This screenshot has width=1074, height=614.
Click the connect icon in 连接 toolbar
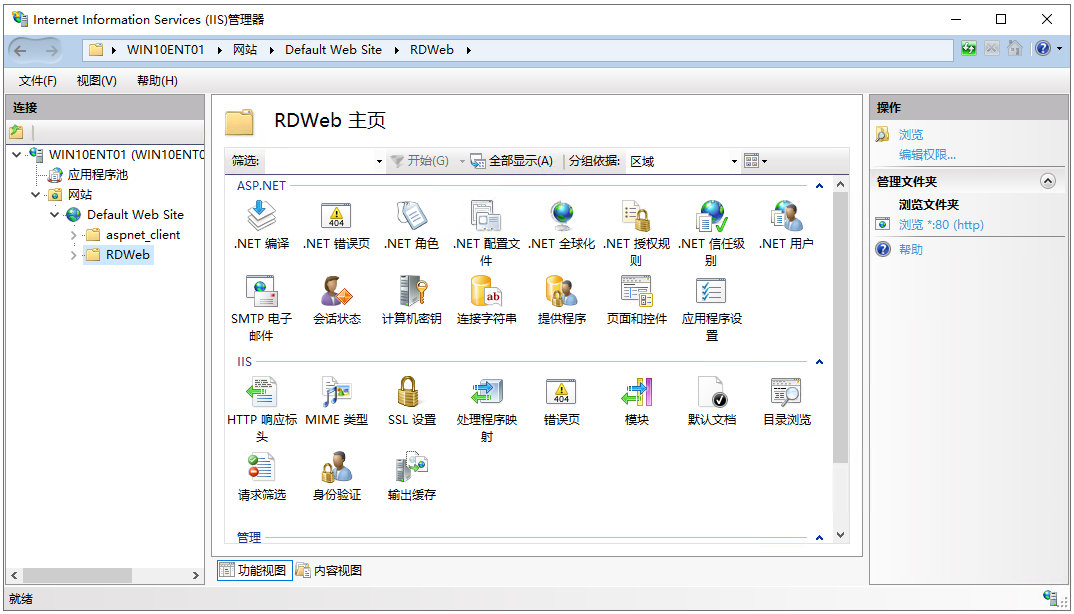point(16,132)
